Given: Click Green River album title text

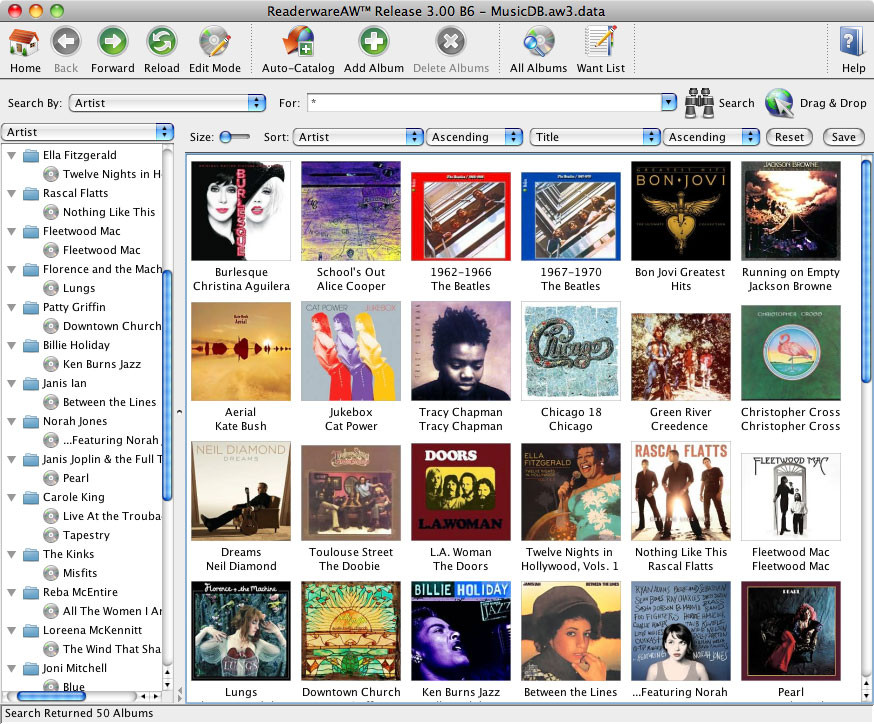Looking at the screenshot, I should point(681,412).
